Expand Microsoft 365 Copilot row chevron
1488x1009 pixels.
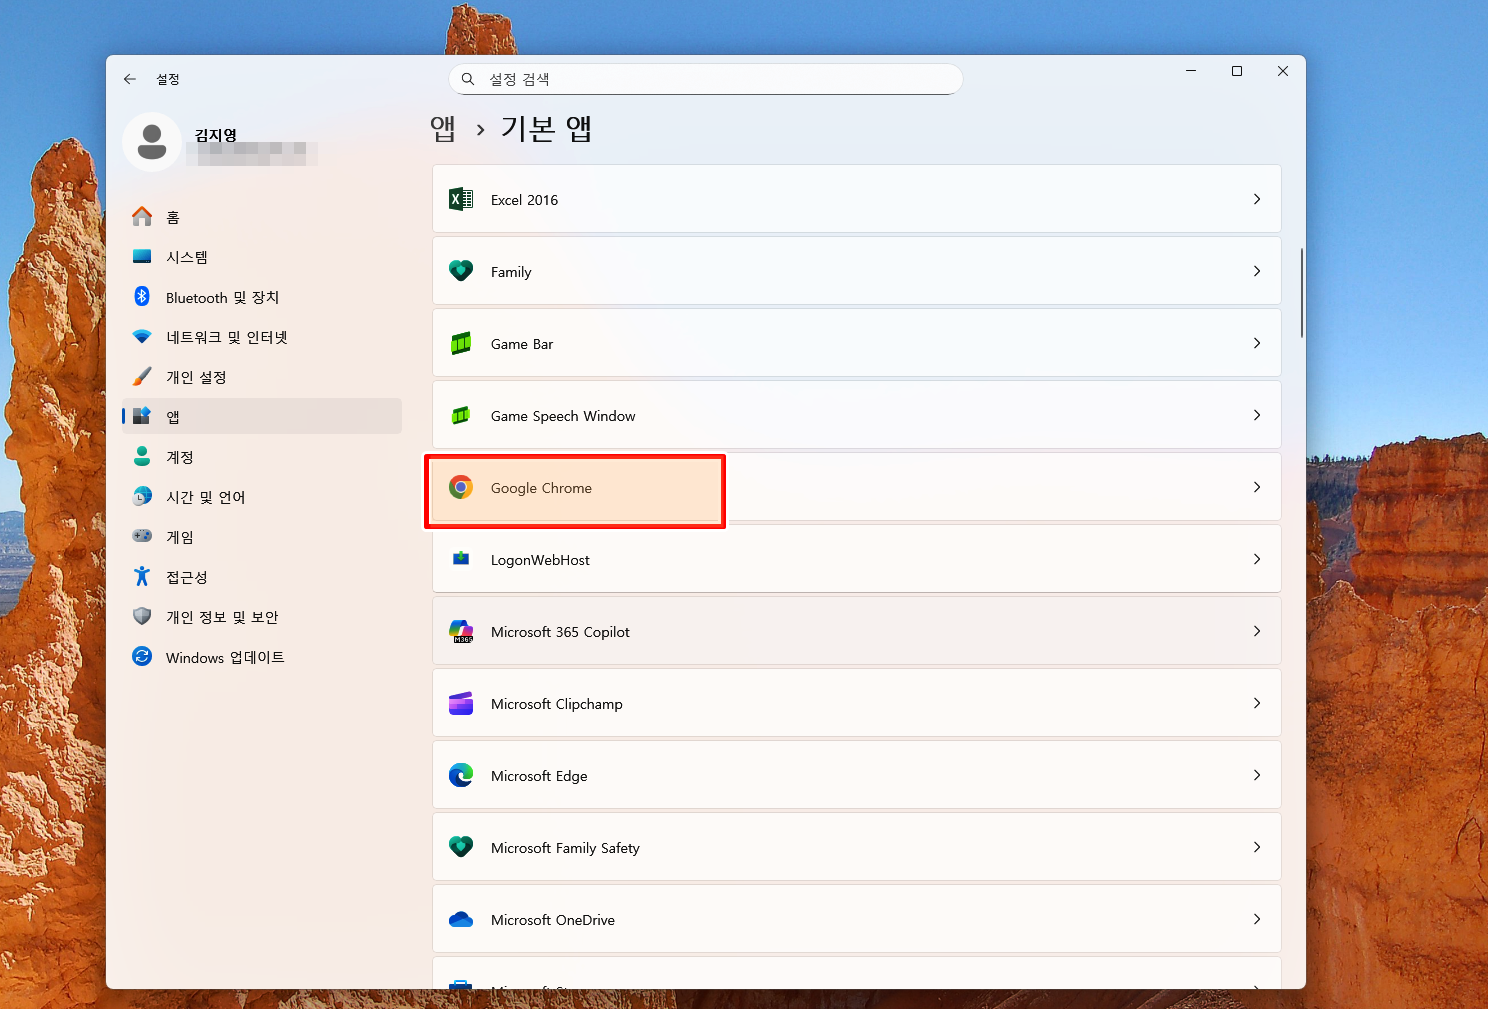[1257, 631]
